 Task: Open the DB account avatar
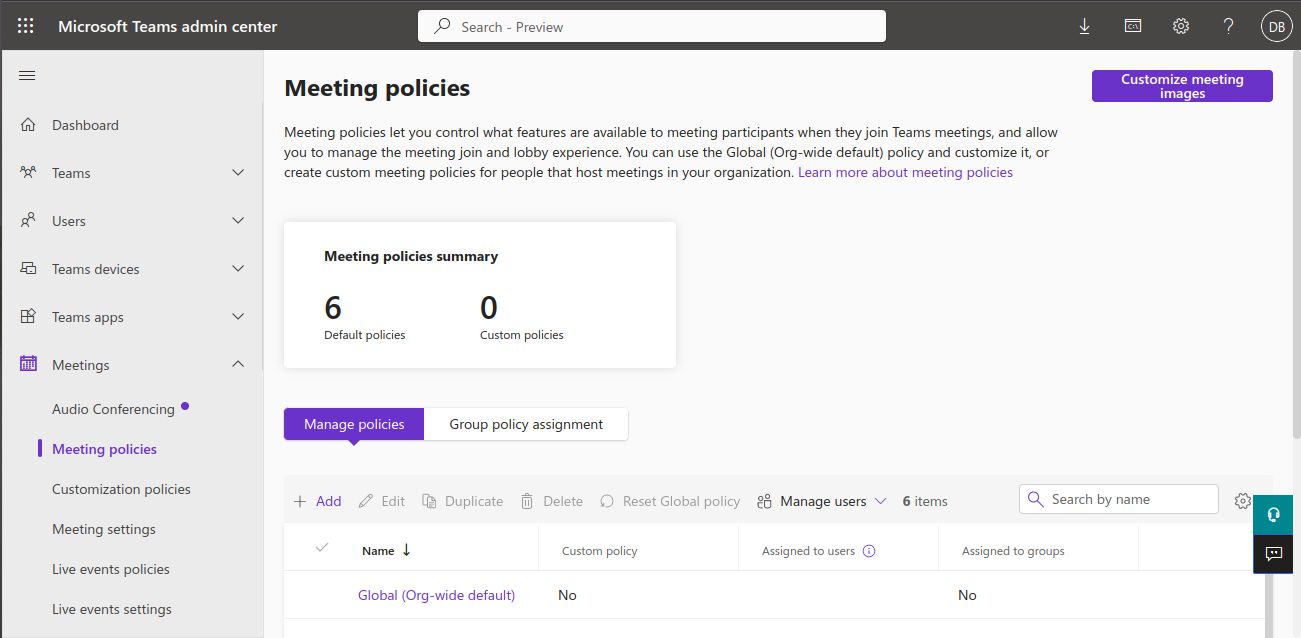point(1277,27)
